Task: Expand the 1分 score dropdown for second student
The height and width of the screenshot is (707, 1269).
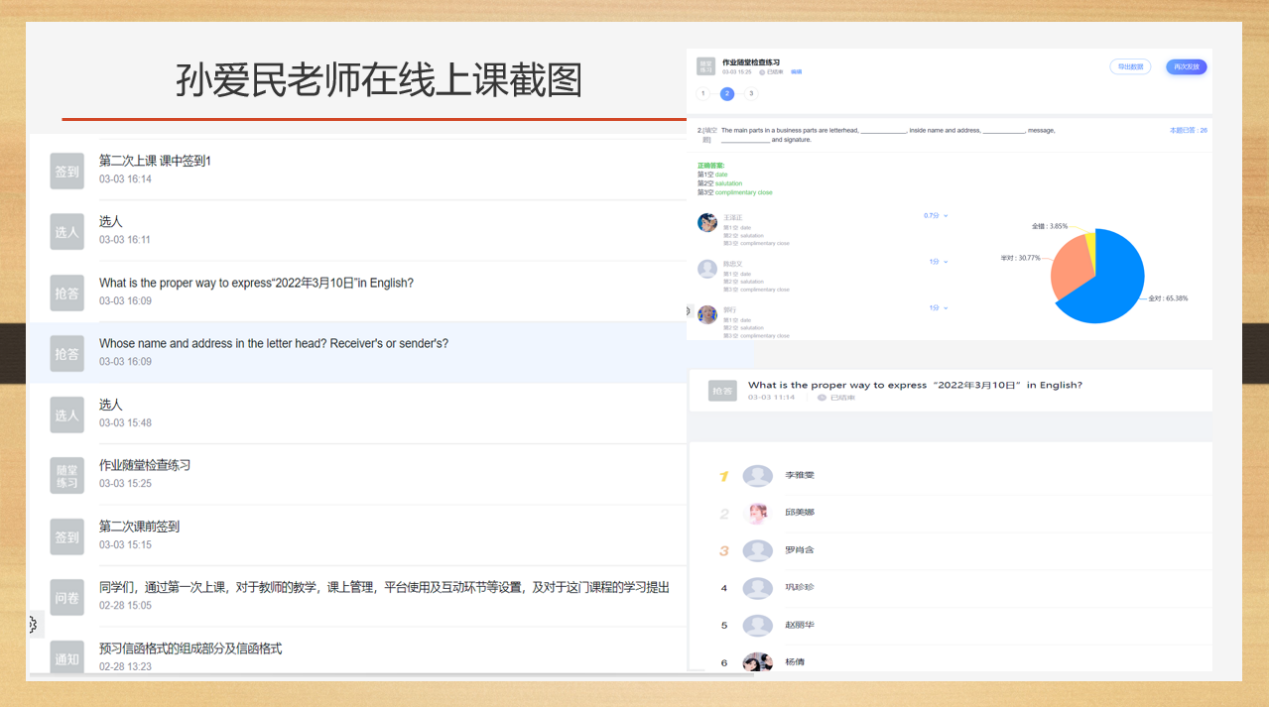Action: (x=938, y=262)
